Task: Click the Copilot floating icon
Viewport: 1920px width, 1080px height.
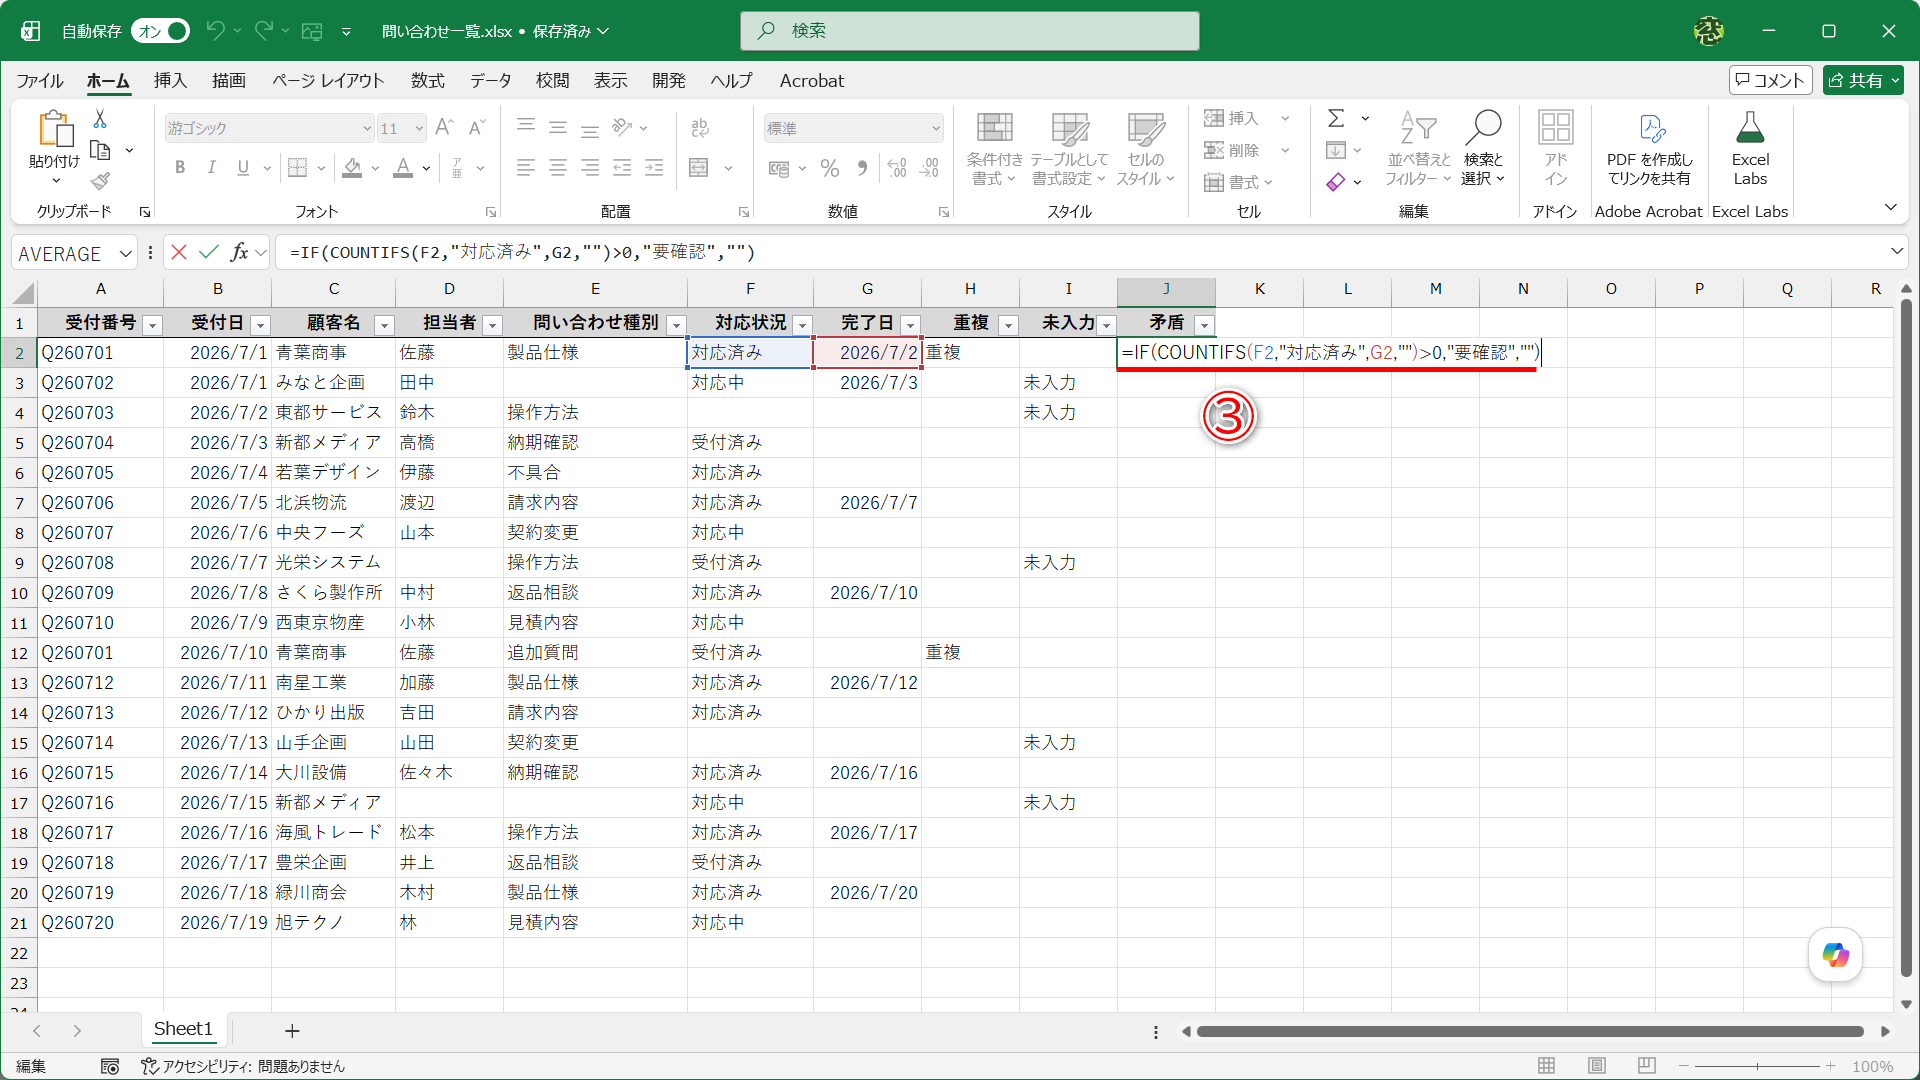Action: point(1835,955)
